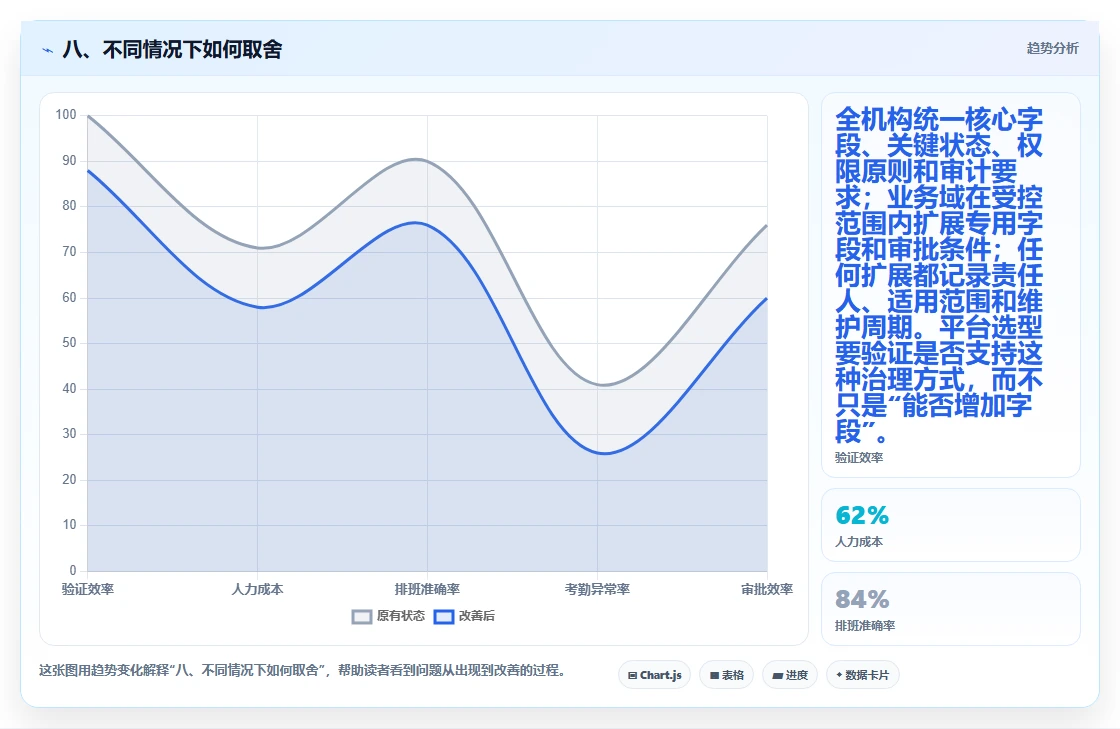Click the section title 八、不同情况下如何取舍
Viewport: 1120px width, 729px height.
click(x=172, y=49)
